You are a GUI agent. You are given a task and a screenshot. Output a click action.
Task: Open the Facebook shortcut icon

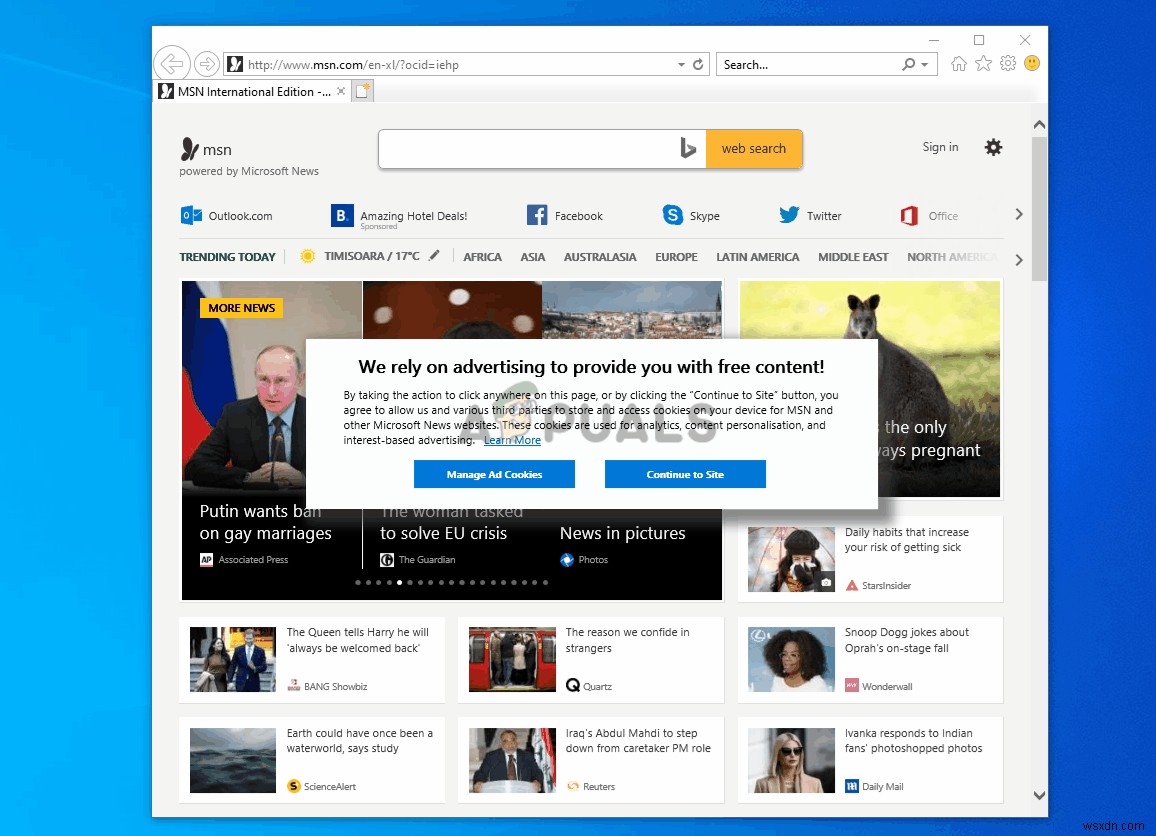click(536, 215)
